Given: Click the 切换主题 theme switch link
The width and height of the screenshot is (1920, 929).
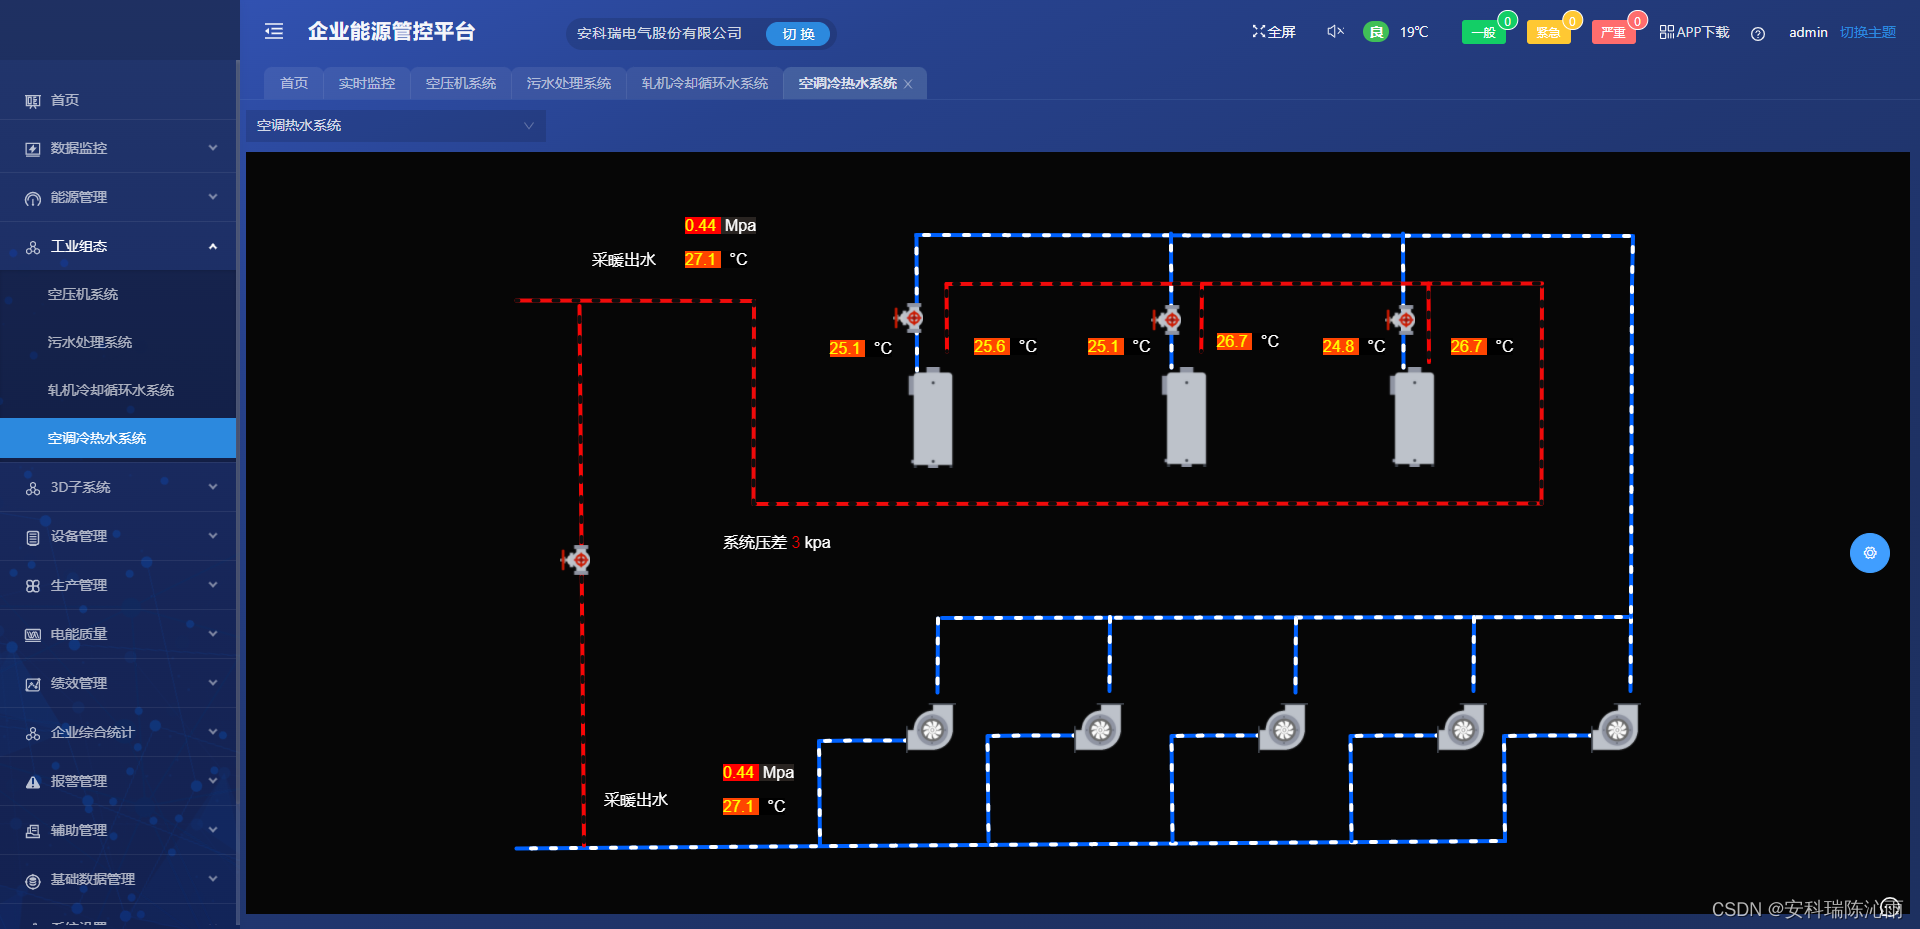Looking at the screenshot, I should coord(1868,32).
